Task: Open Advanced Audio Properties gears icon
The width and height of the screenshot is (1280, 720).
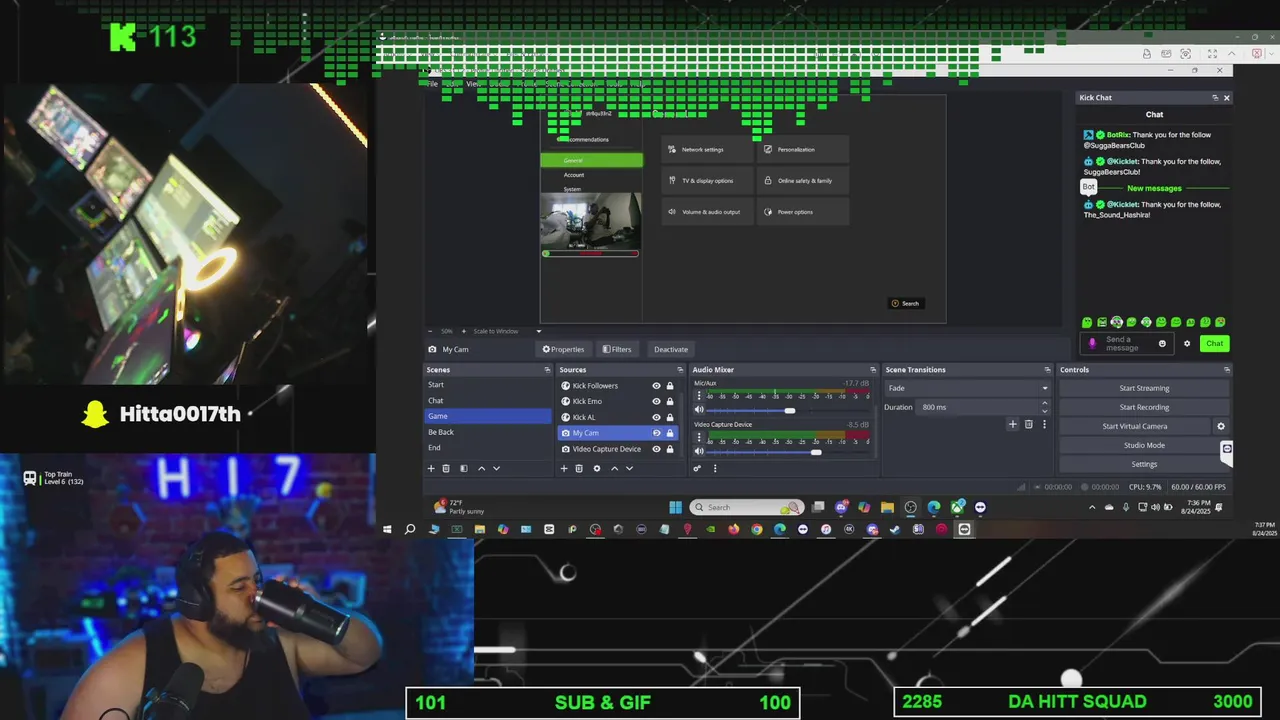Action: pos(697,468)
